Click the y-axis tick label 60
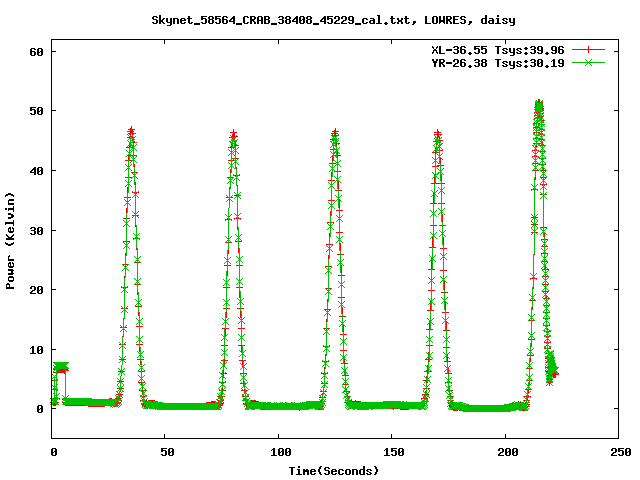Image resolution: width=640 pixels, height=480 pixels. point(36,52)
